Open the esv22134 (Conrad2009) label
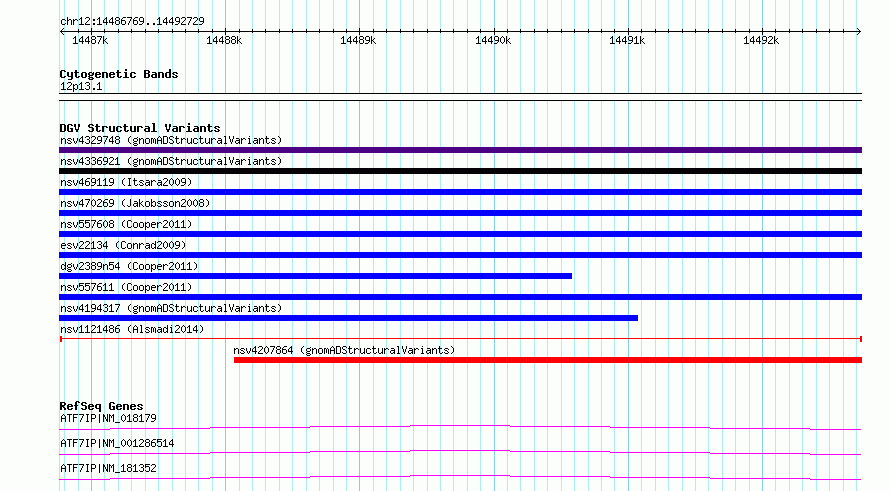Viewport: 890px width, 491px height. tap(123, 245)
